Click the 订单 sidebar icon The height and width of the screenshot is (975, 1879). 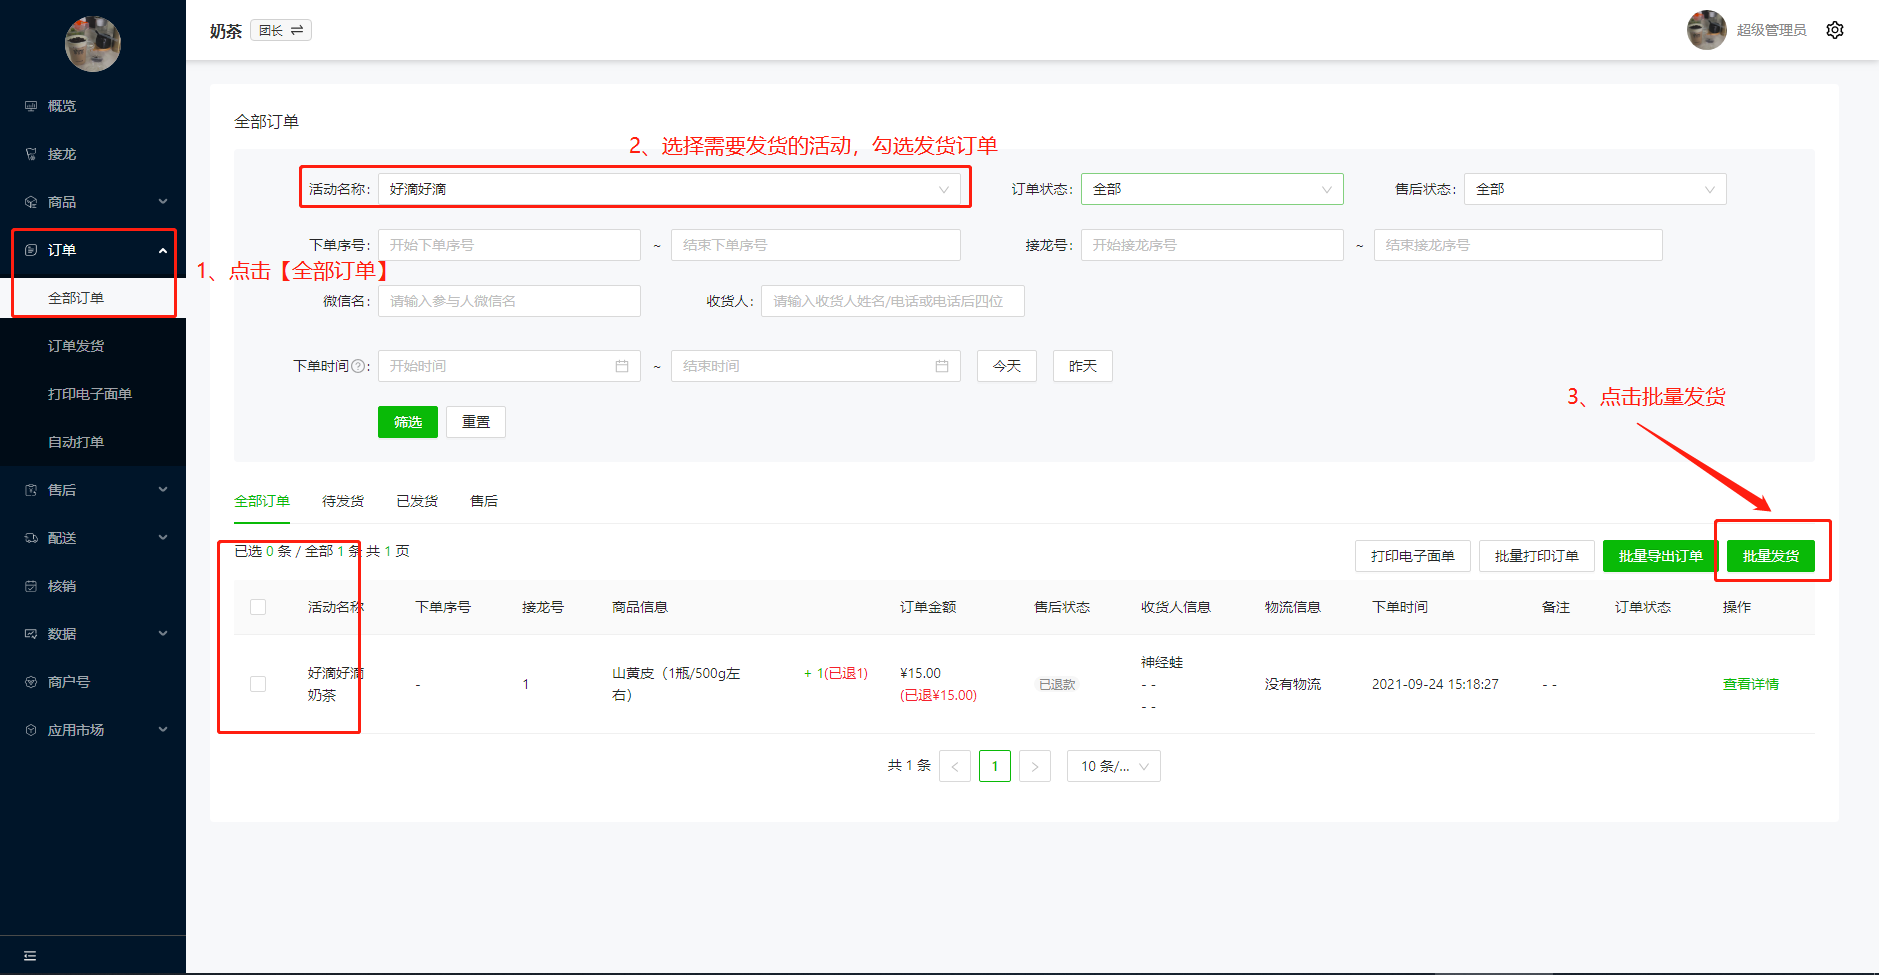pos(31,250)
